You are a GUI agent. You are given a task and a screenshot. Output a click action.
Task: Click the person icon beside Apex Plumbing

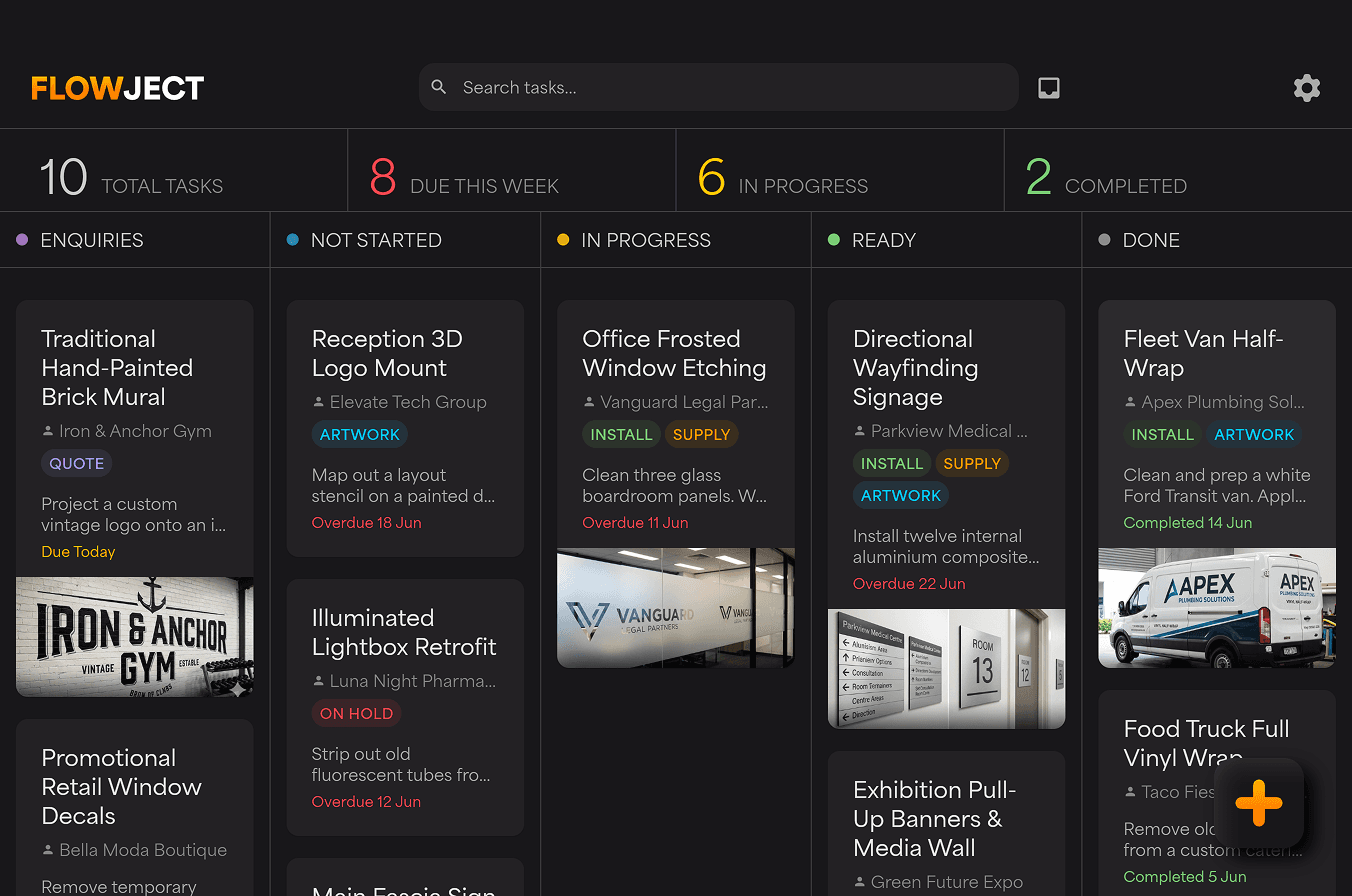pos(1131,402)
